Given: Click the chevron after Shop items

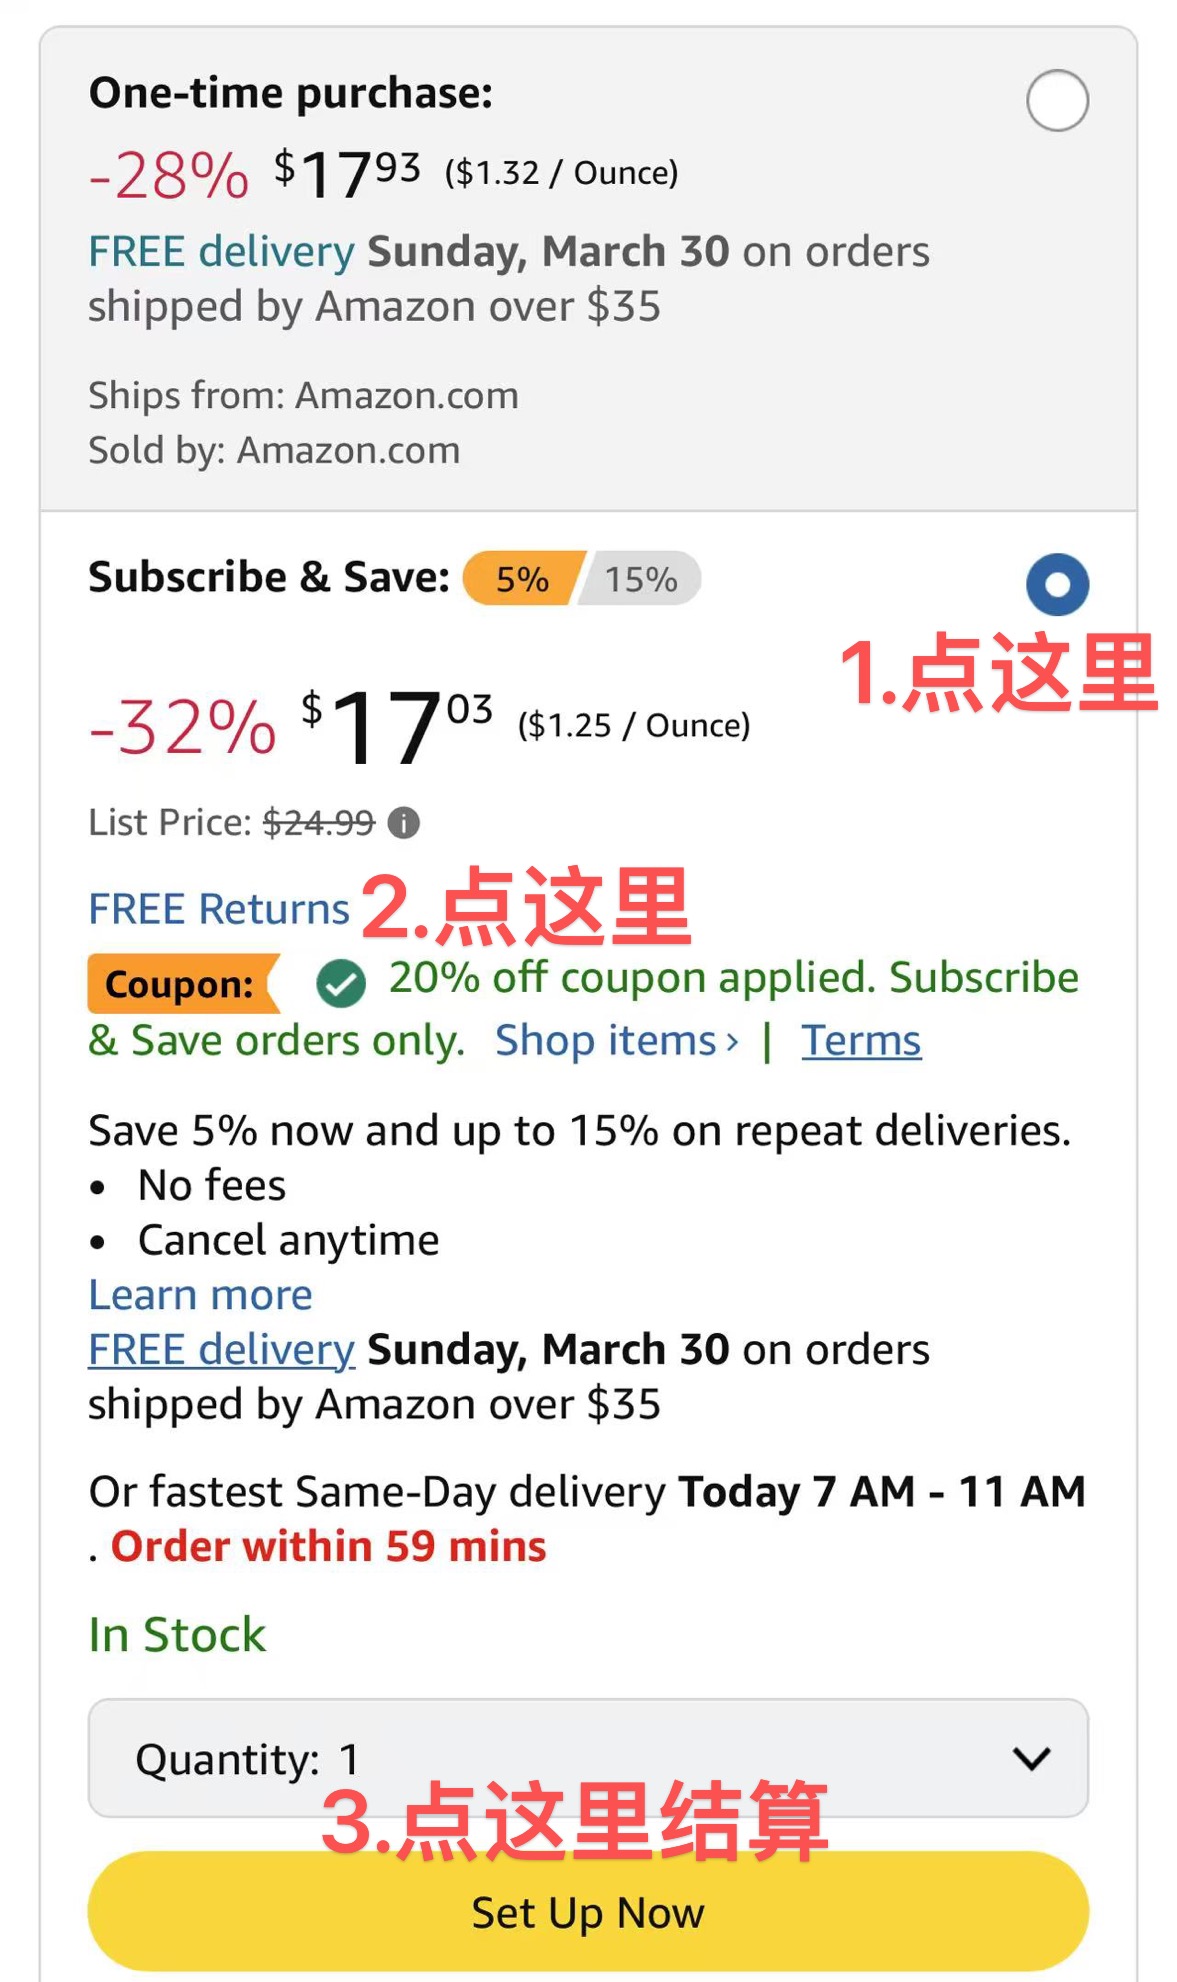Looking at the screenshot, I should pos(733,1042).
